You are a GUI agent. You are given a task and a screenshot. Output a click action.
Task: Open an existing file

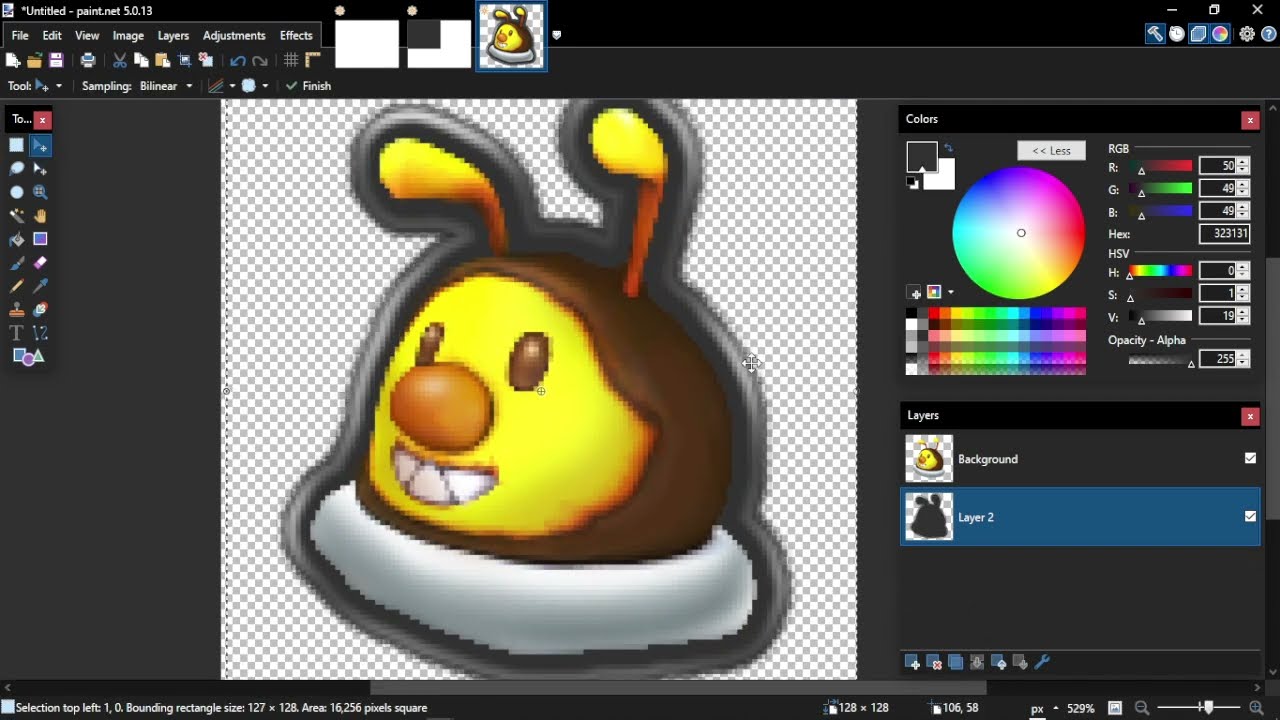(34, 61)
